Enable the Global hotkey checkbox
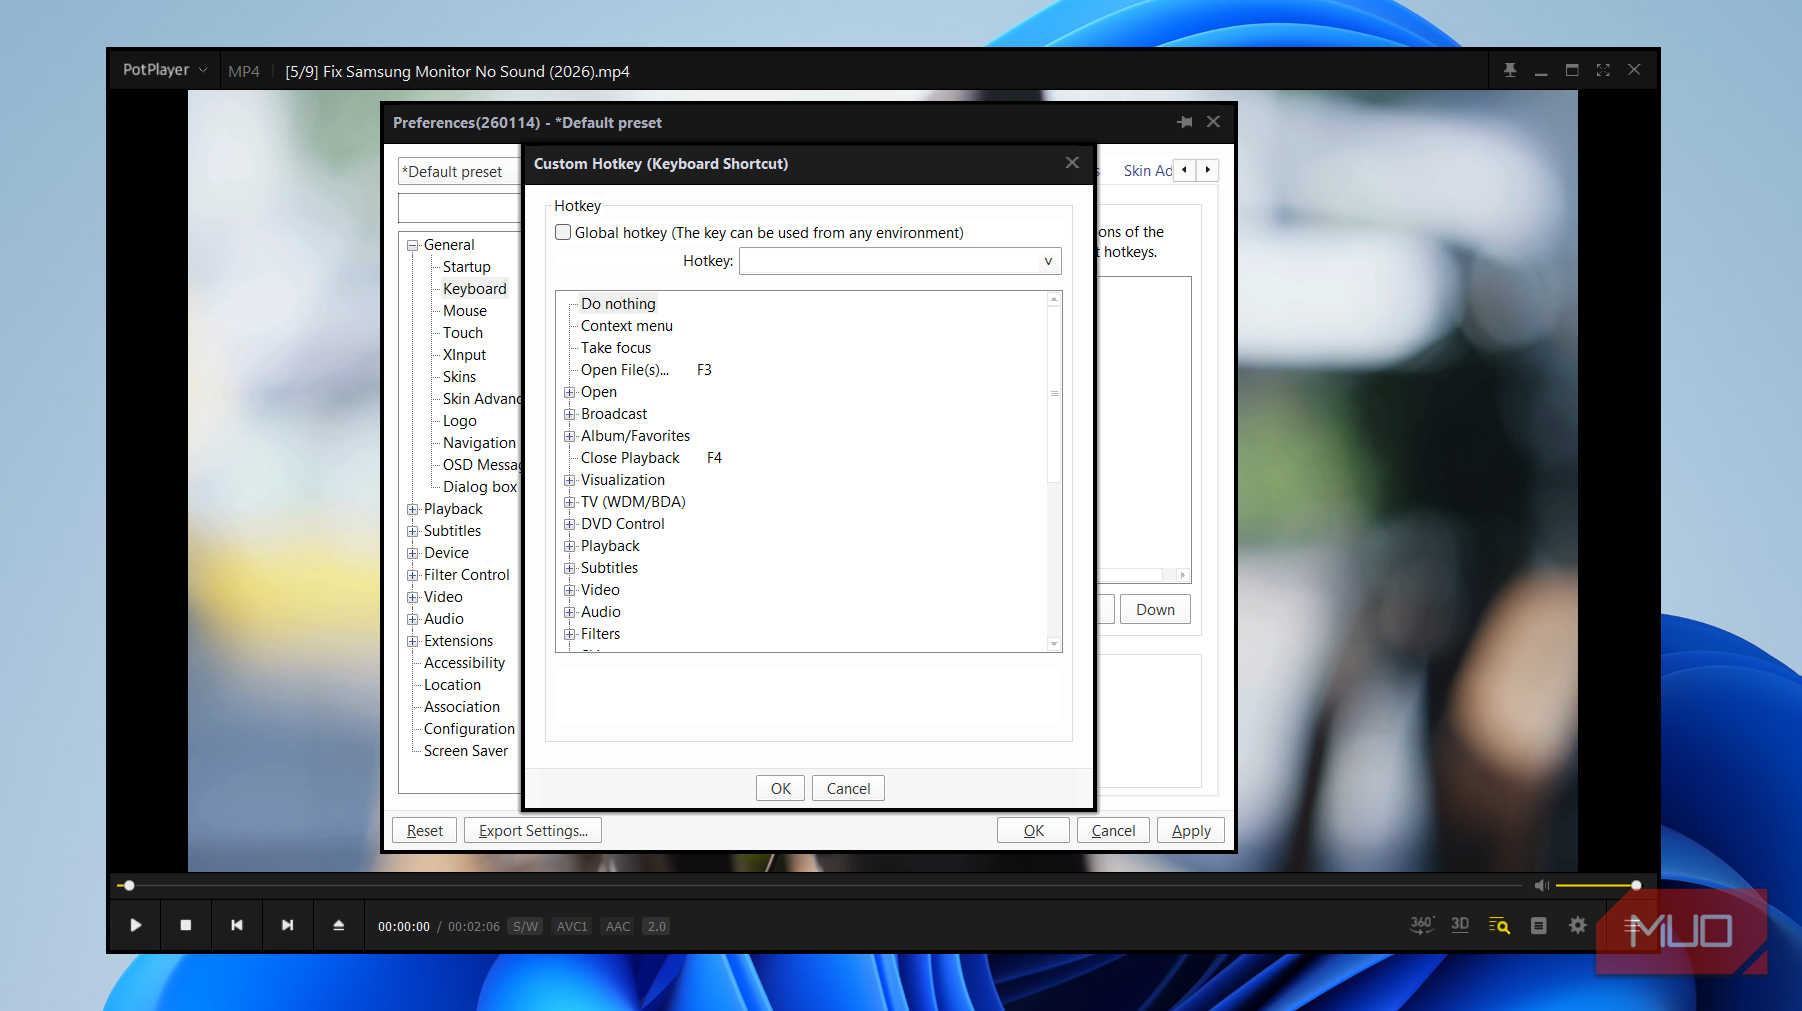 pyautogui.click(x=563, y=232)
